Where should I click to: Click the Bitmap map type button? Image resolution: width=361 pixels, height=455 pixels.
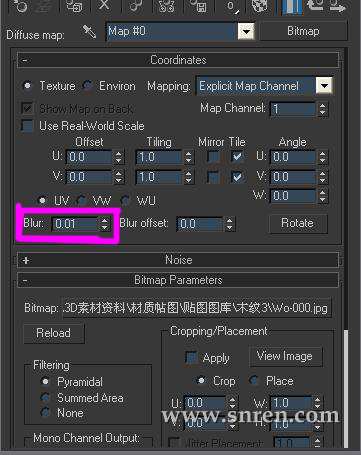pos(303,31)
